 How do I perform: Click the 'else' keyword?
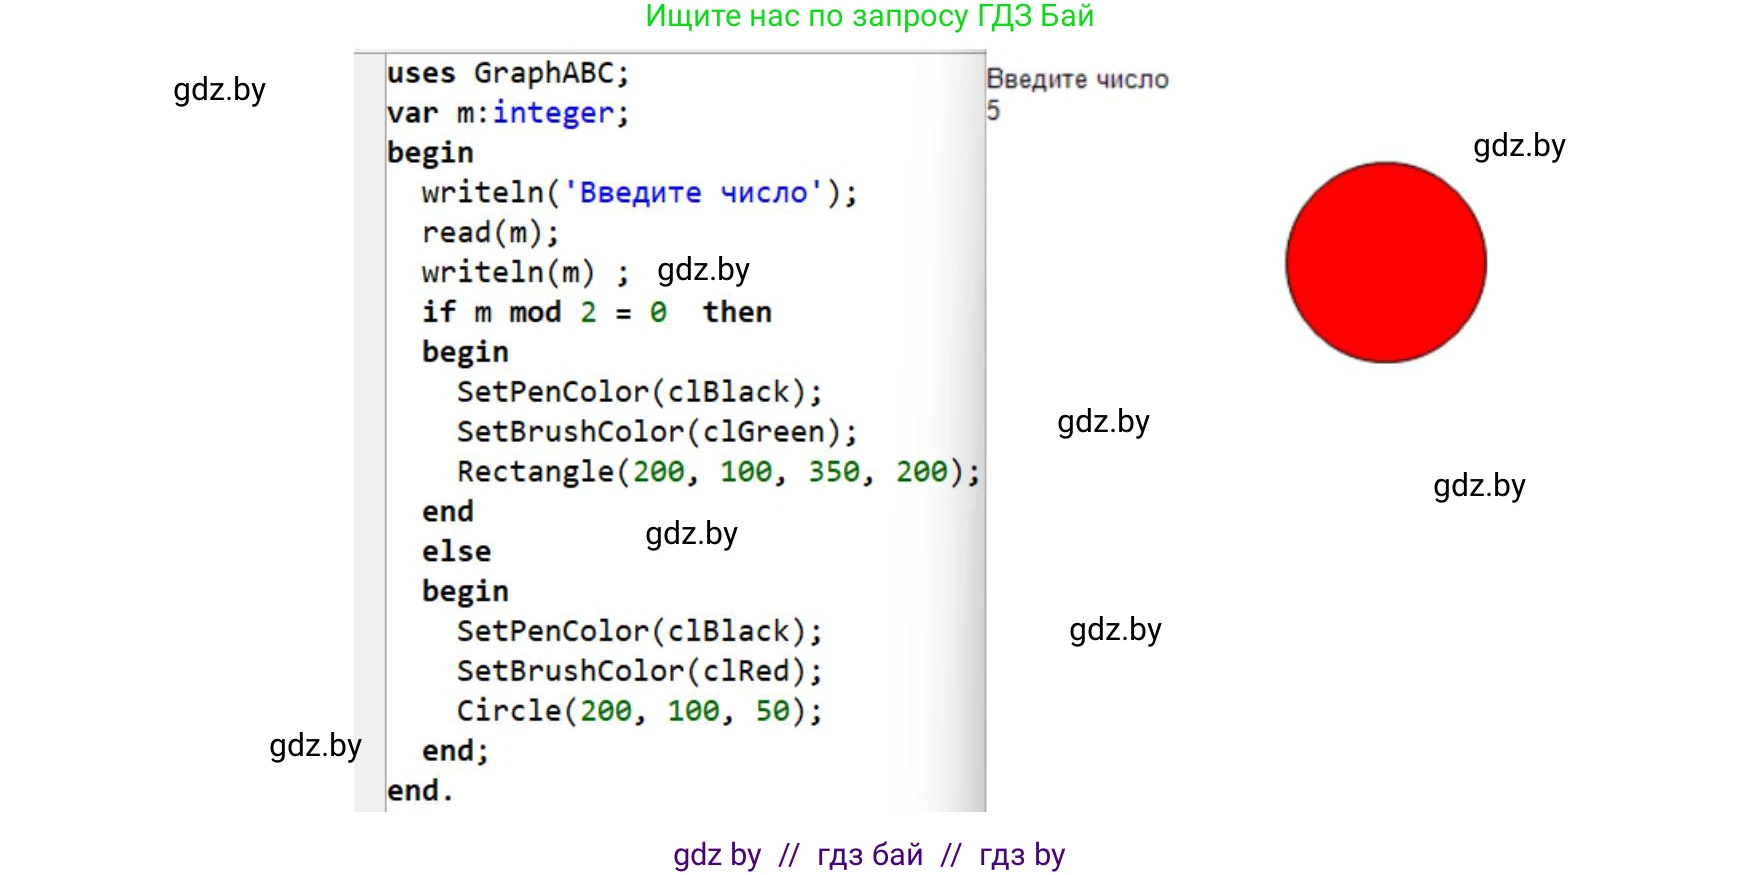[456, 551]
